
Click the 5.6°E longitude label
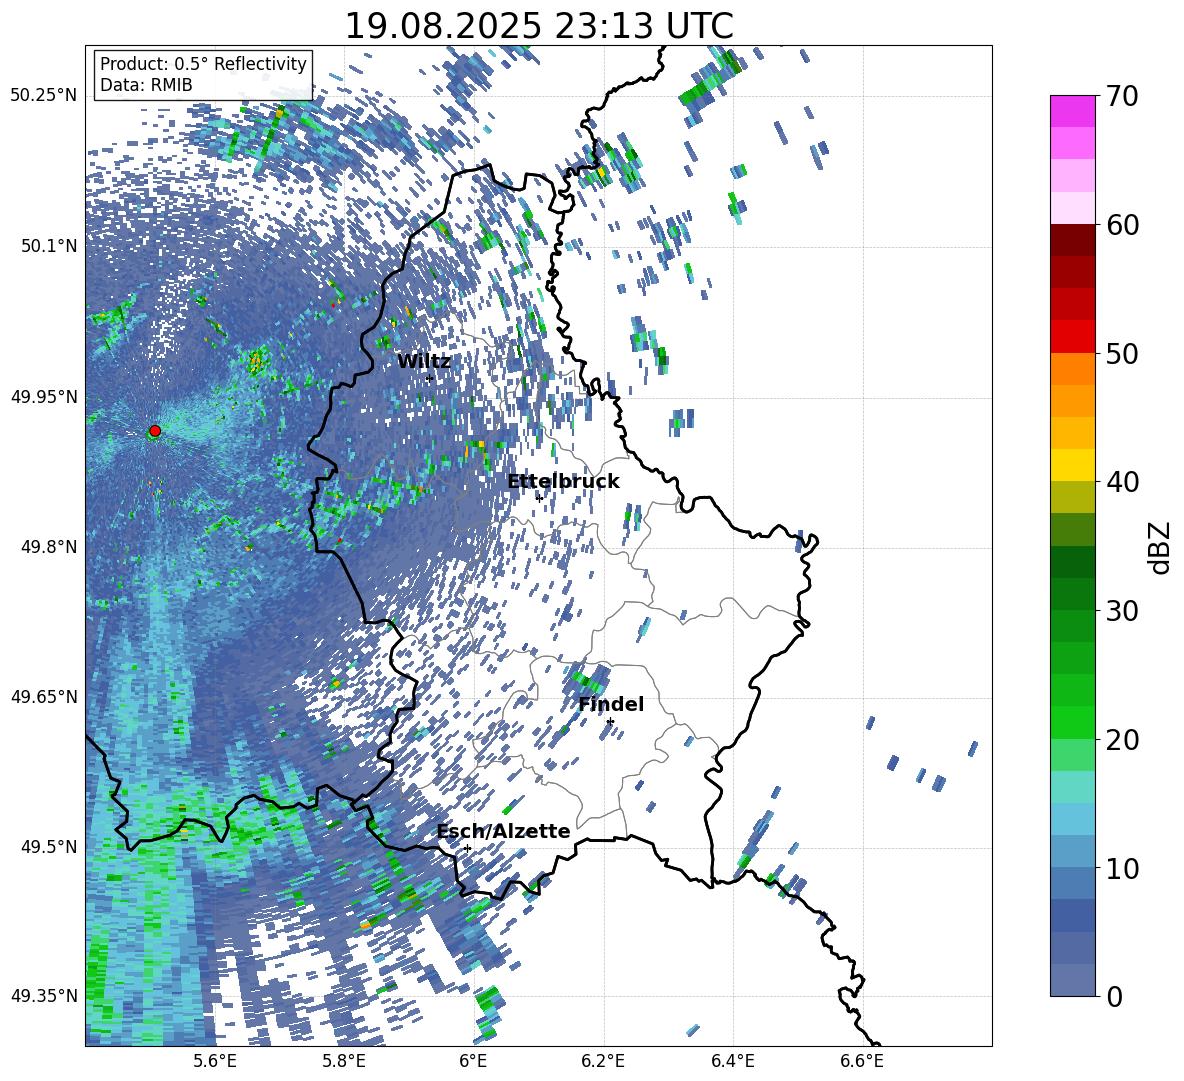point(214,1061)
